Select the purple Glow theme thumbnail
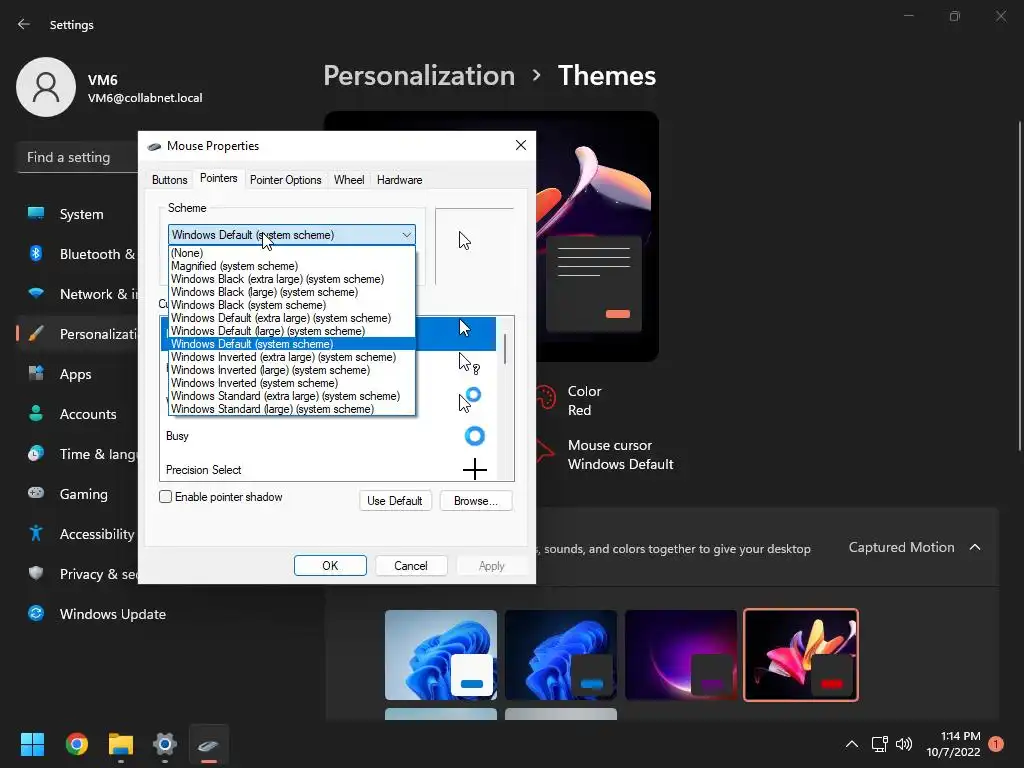 coord(680,655)
